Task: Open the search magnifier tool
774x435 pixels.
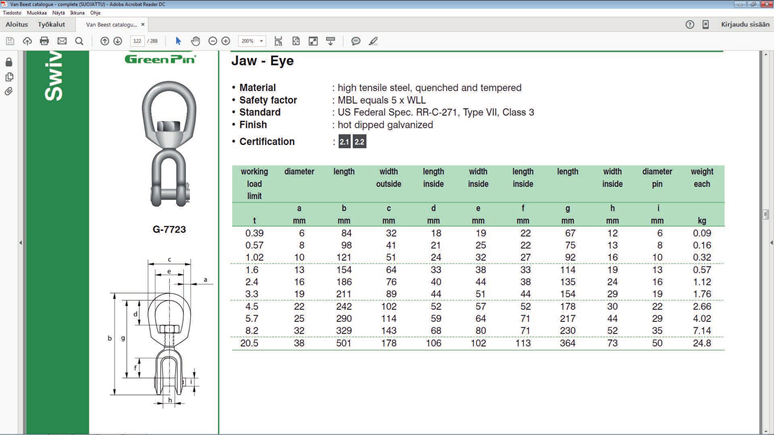Action: 79,41
